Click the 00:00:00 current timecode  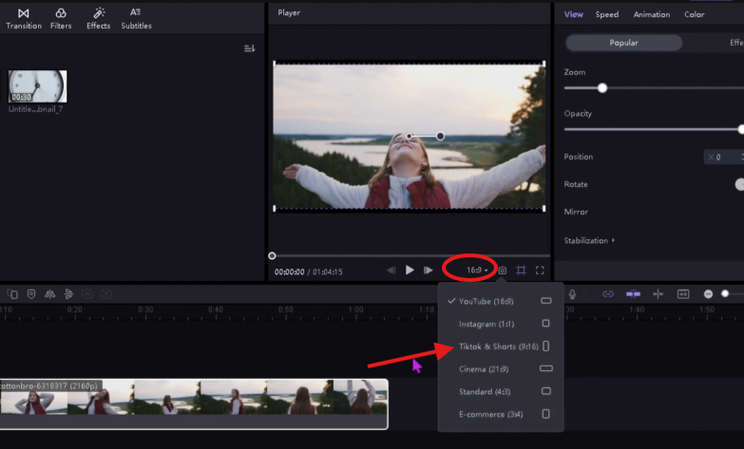tap(289, 272)
